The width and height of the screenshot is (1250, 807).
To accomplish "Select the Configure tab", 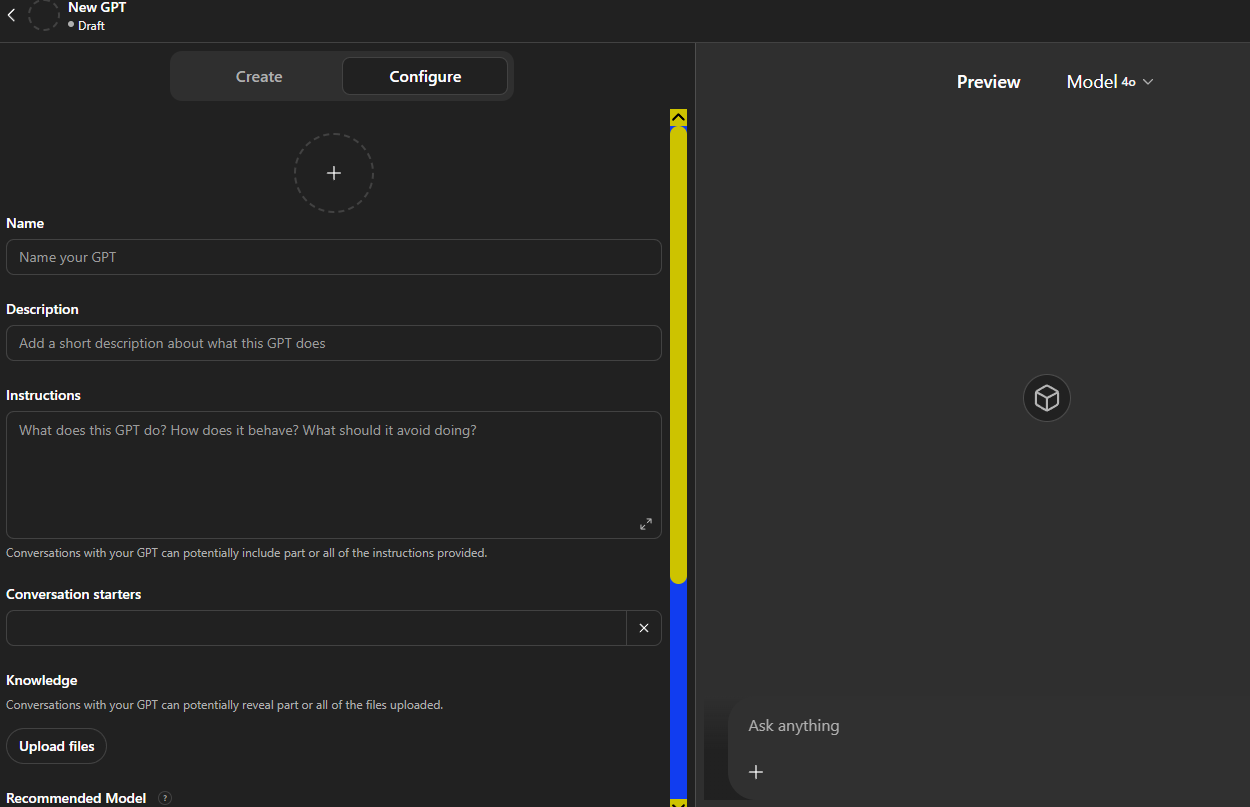I will click(x=425, y=77).
